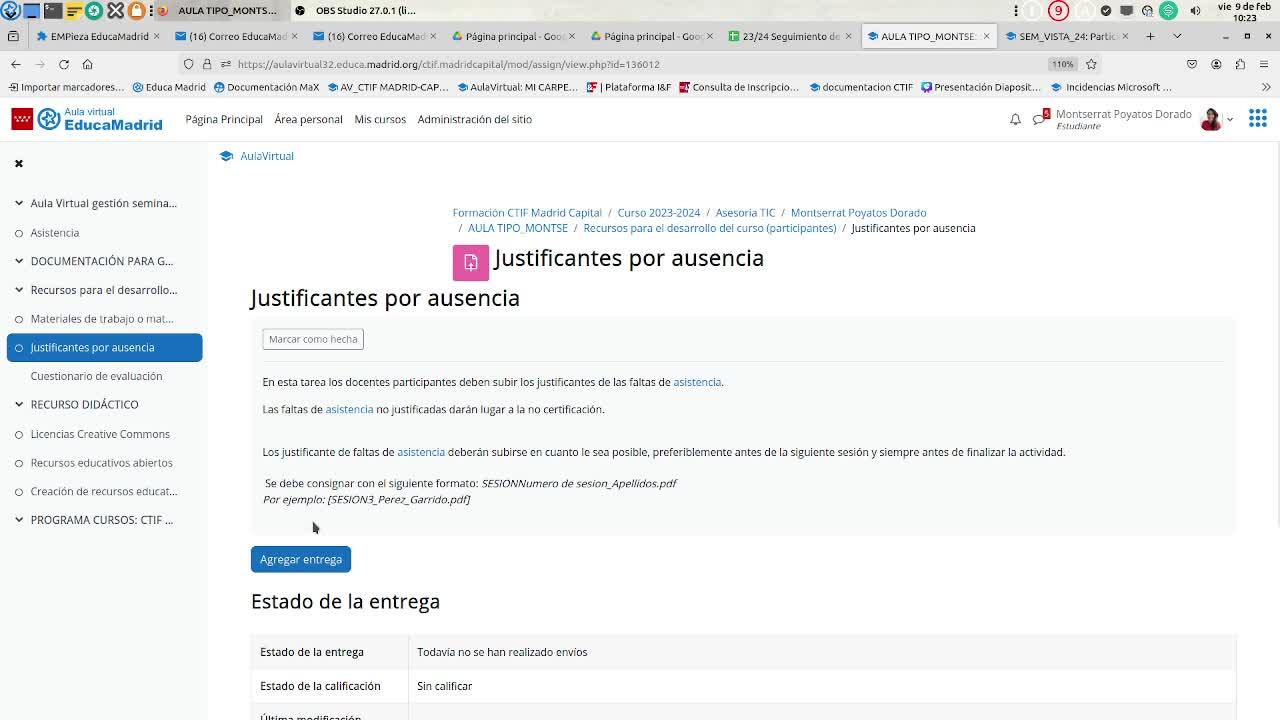
Task: Open Asistencia in the course index
Action: tap(55, 233)
